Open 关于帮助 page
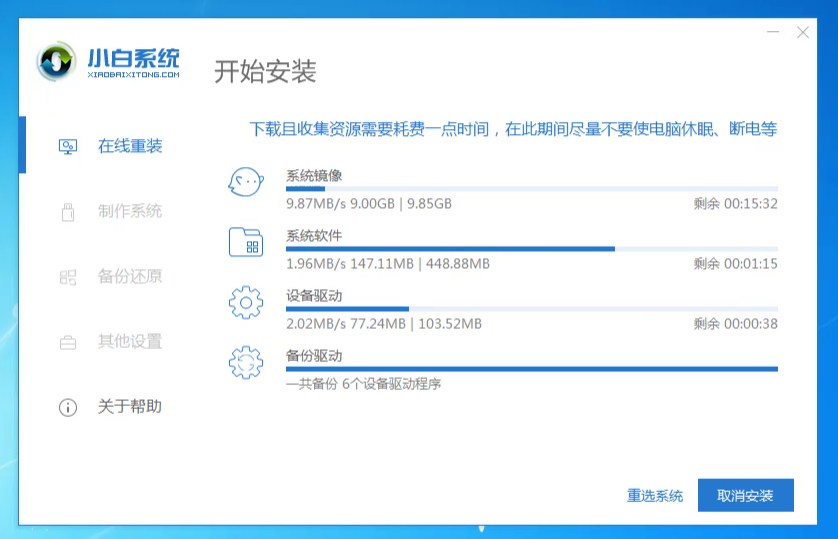This screenshot has width=838, height=539. pyautogui.click(x=129, y=407)
